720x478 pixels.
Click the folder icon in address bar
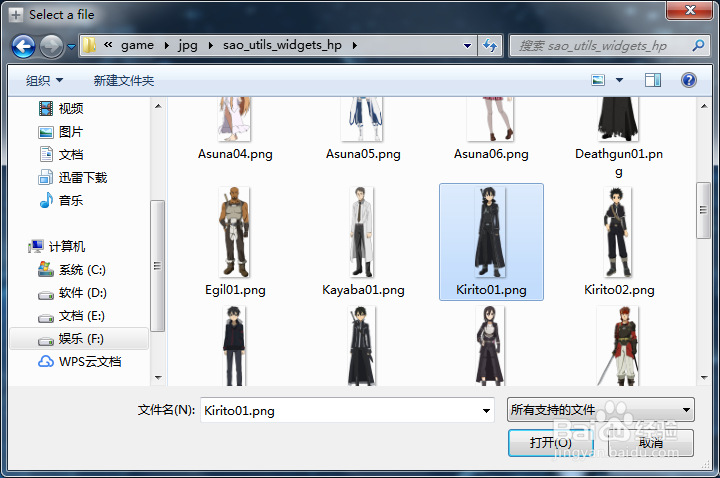click(89, 45)
